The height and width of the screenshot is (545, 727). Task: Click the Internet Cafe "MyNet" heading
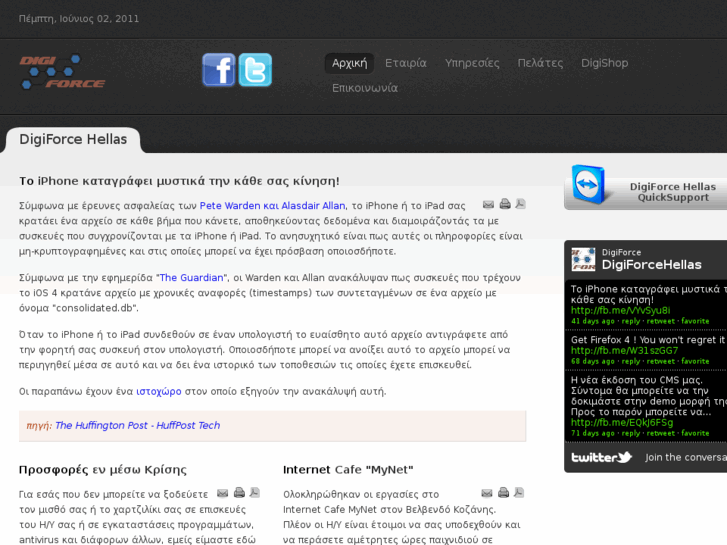(348, 470)
